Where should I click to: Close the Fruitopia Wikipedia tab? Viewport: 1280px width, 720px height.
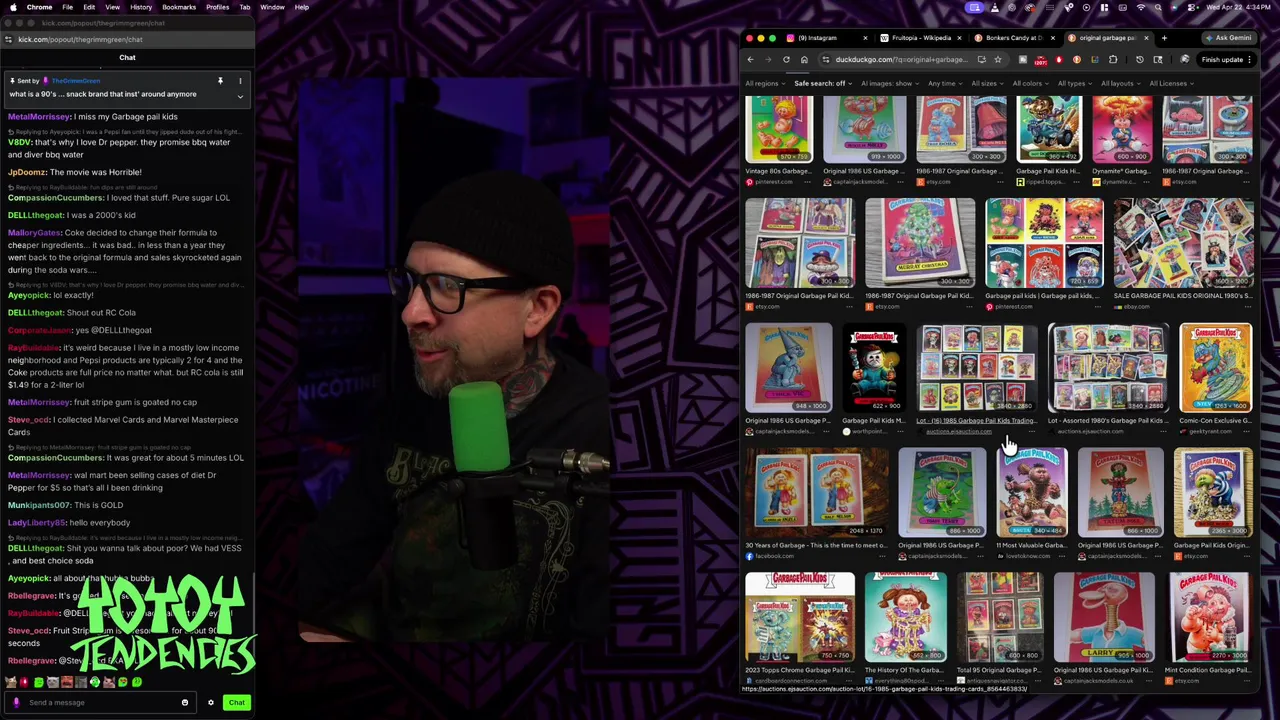tap(958, 38)
